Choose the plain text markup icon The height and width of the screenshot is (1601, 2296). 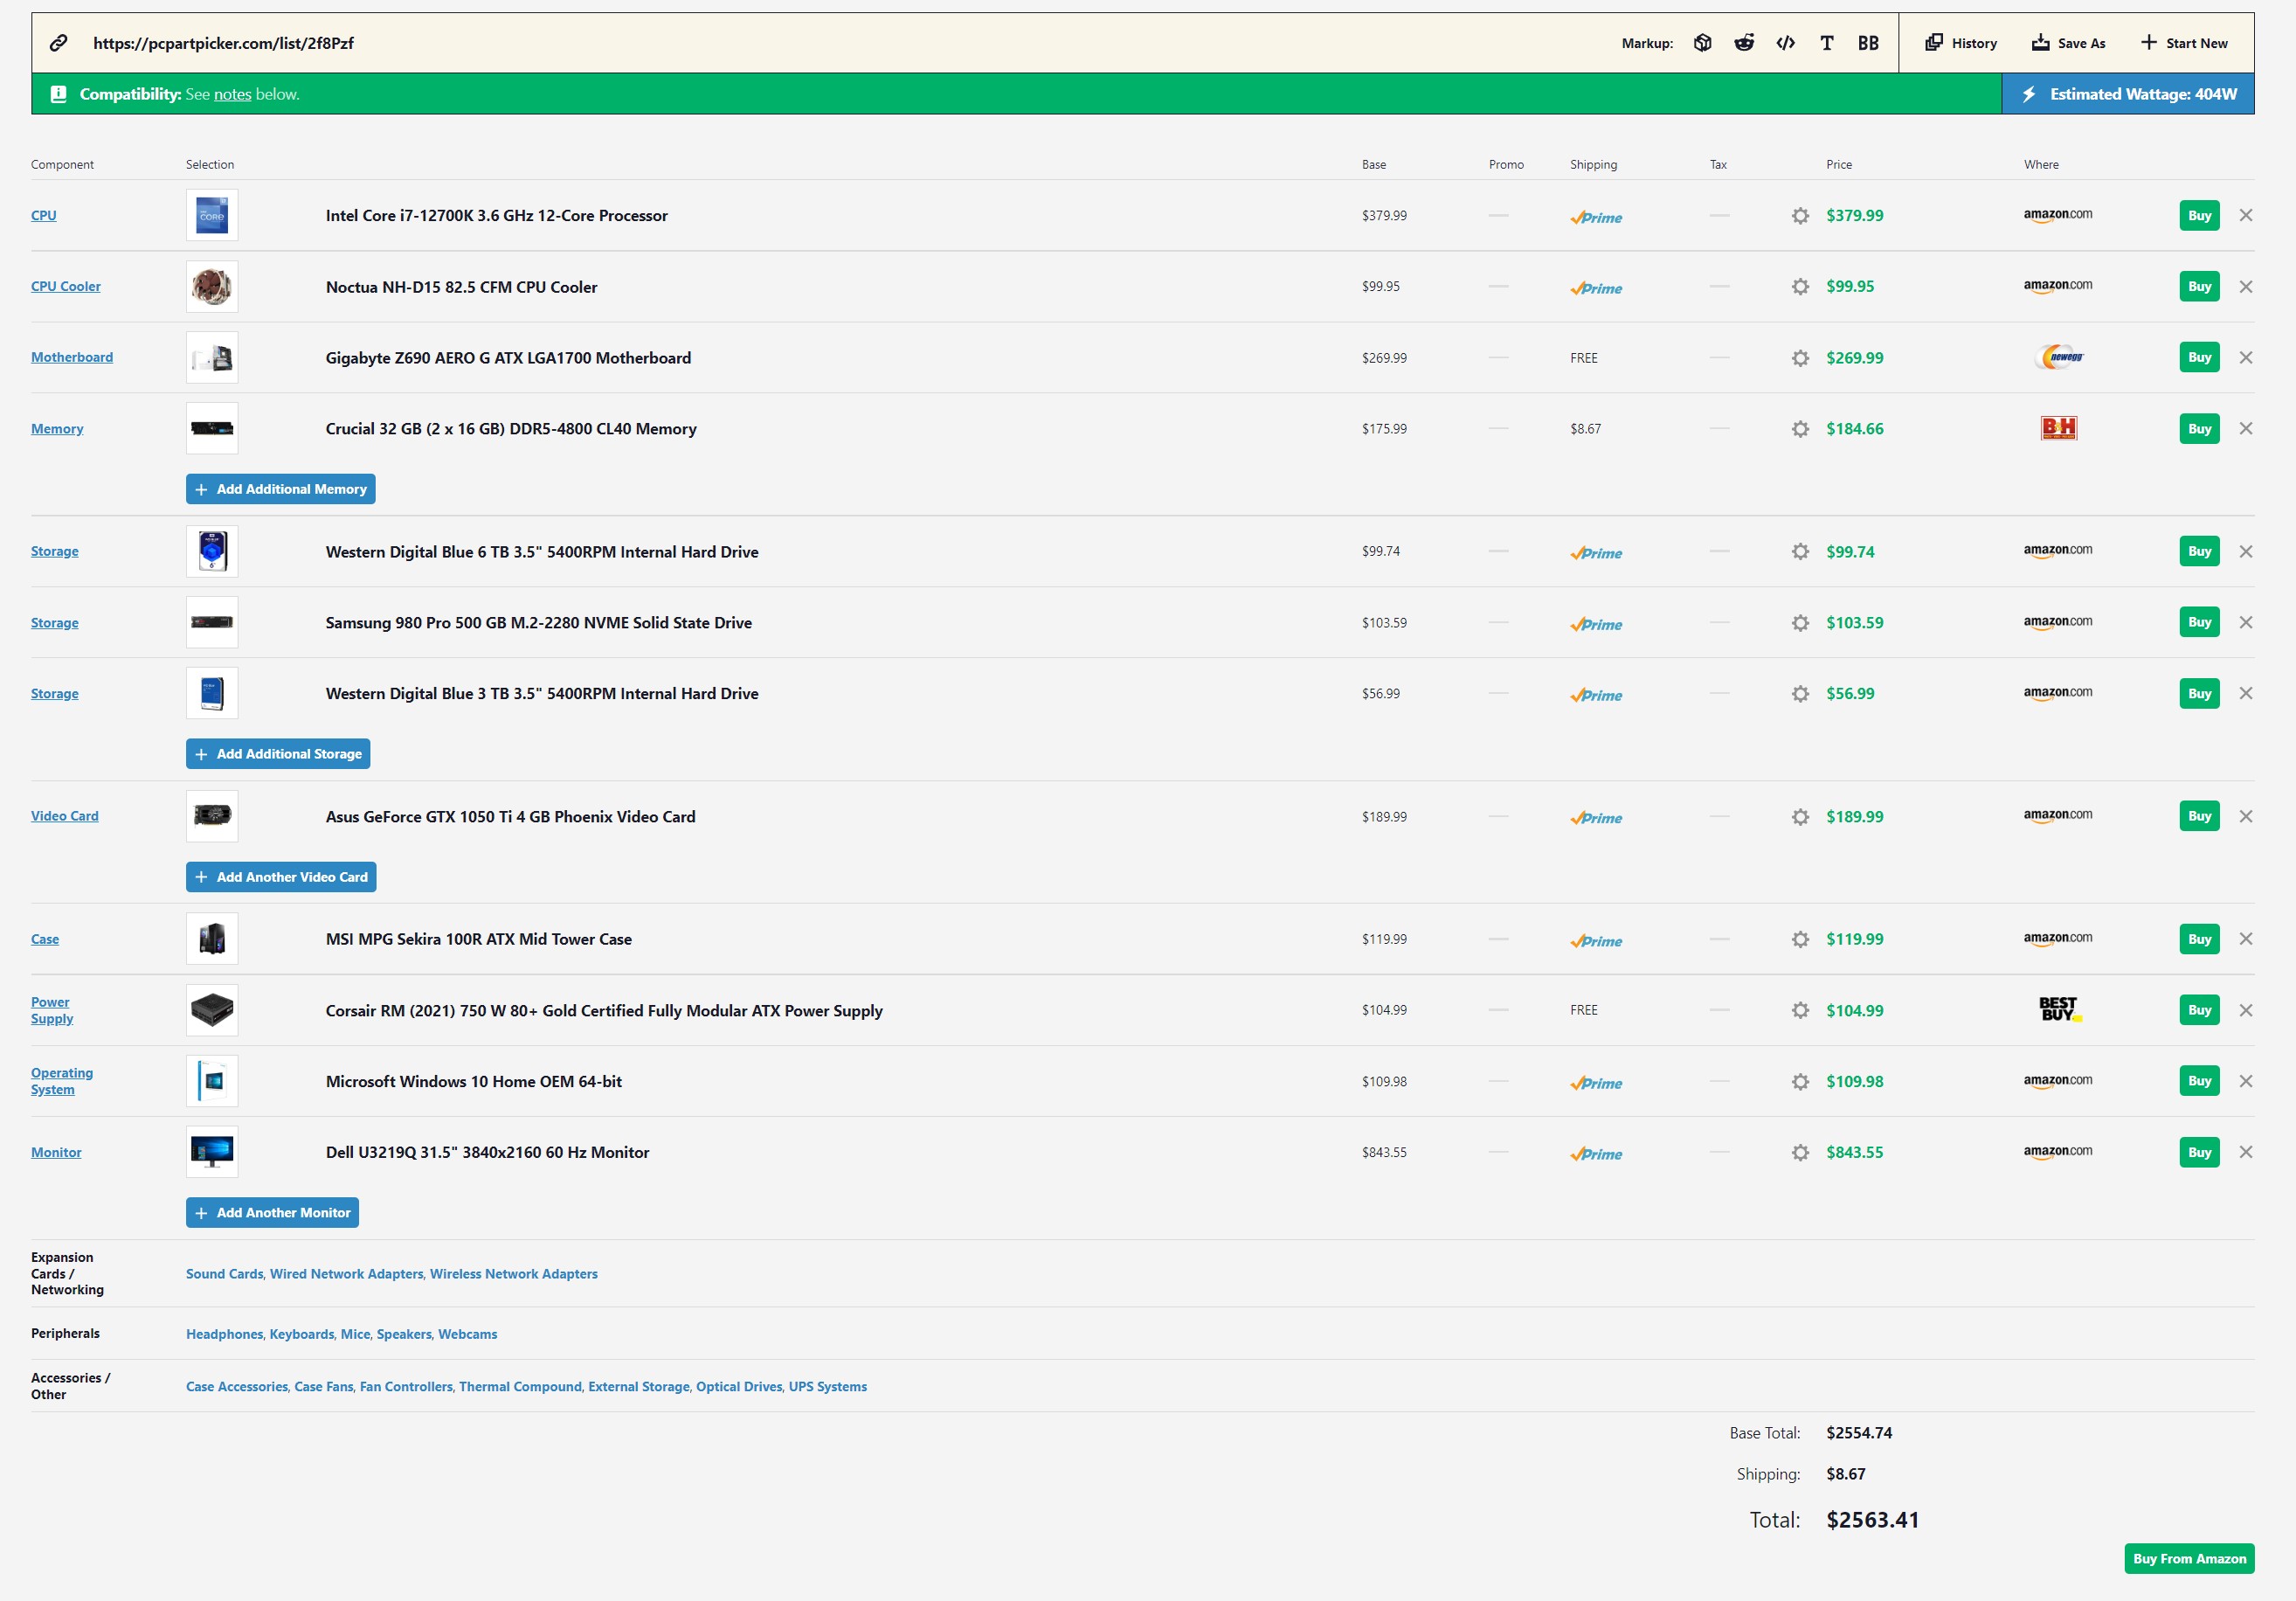(1826, 43)
